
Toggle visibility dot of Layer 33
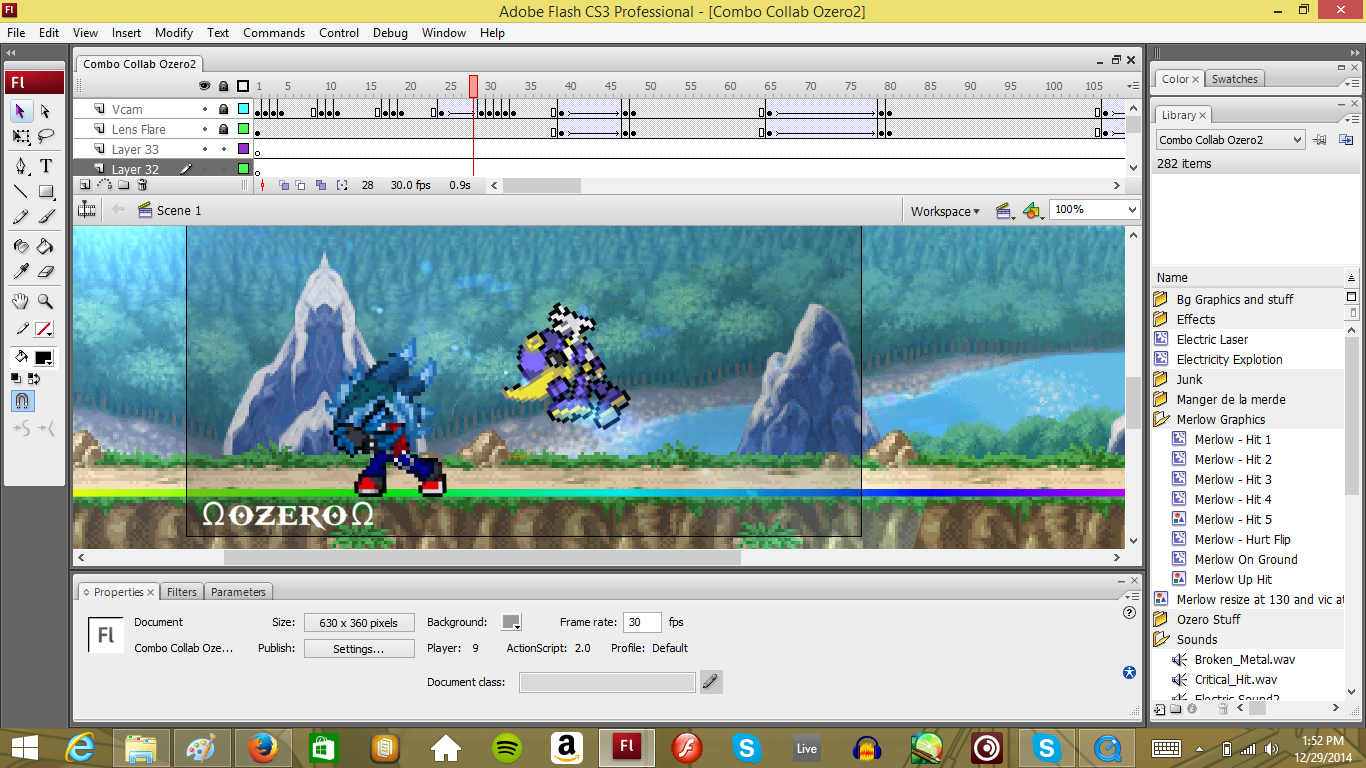[205, 149]
